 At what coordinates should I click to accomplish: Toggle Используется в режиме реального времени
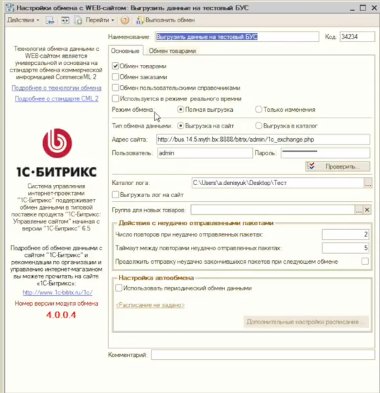[115, 99]
